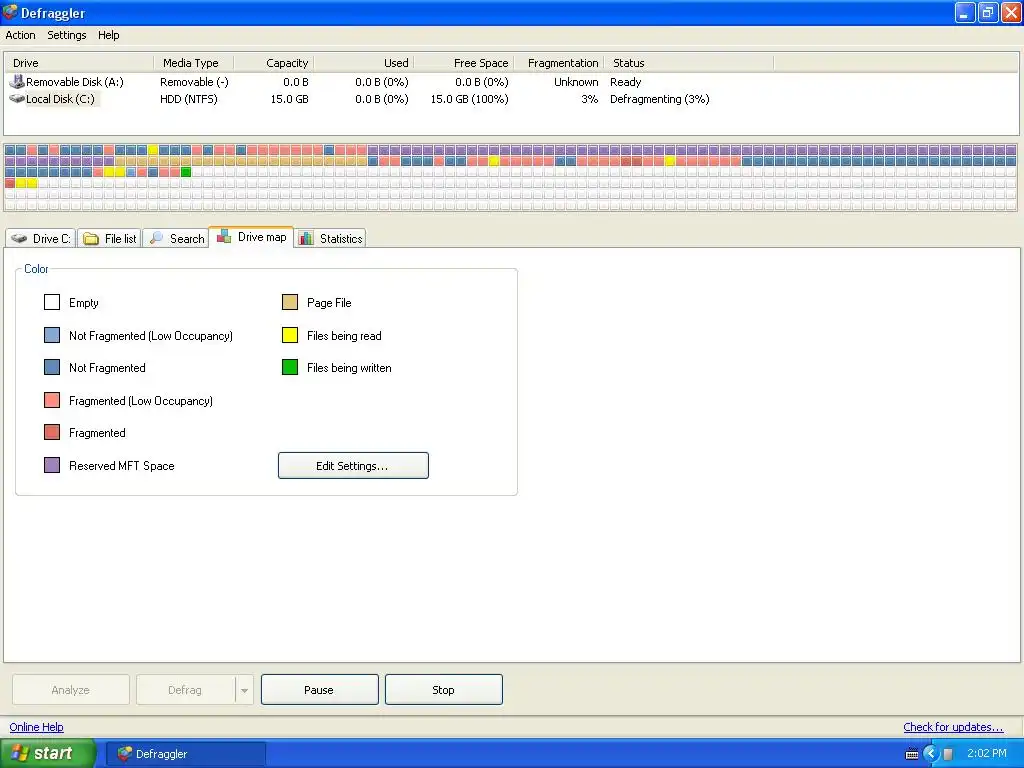
Task: Click the Empty color swatch
Action: (52, 302)
